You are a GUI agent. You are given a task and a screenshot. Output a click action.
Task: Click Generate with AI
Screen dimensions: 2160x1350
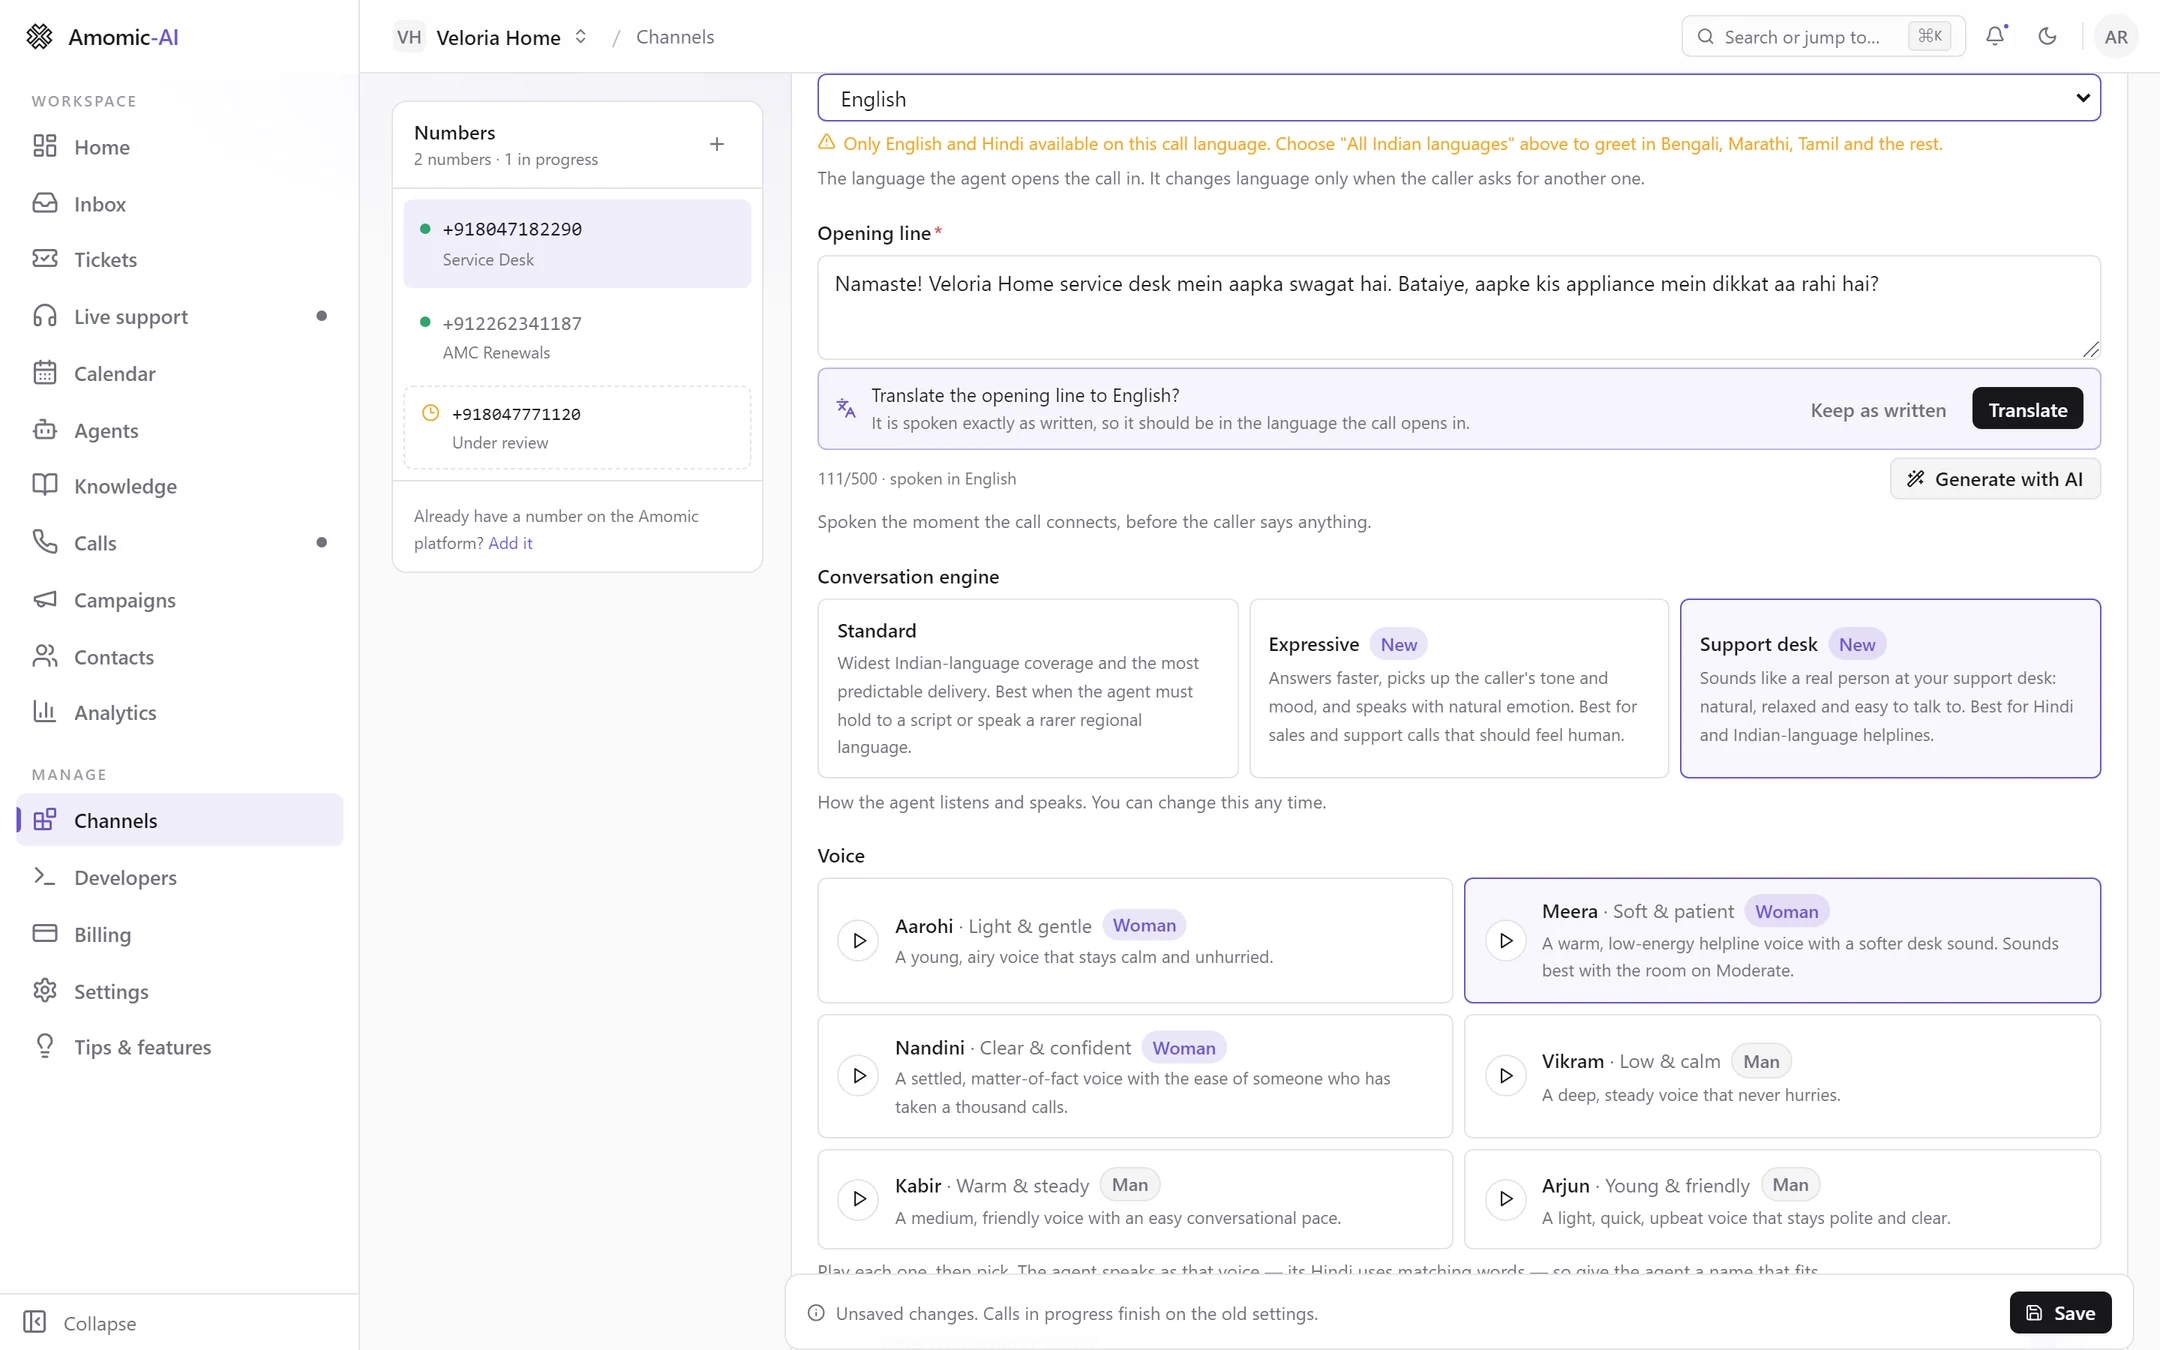tap(1995, 479)
